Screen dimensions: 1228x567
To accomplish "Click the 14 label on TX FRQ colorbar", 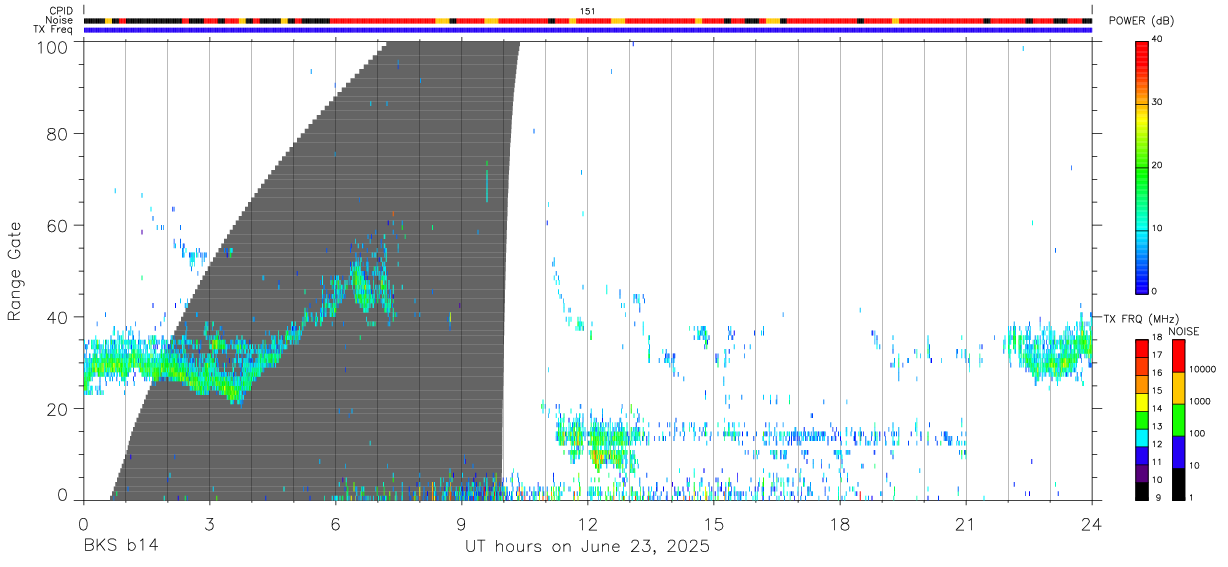I will [1158, 409].
